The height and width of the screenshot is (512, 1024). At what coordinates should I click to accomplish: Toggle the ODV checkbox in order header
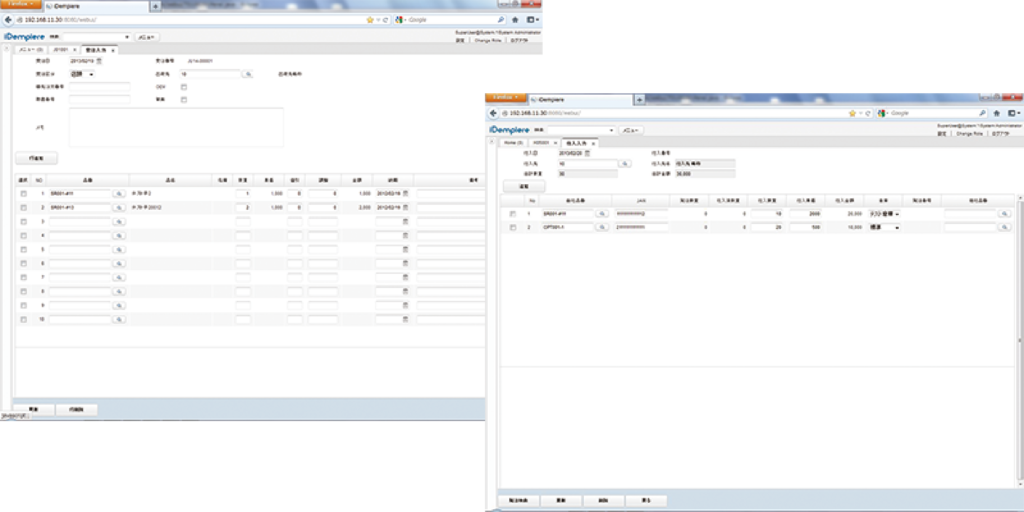184,87
